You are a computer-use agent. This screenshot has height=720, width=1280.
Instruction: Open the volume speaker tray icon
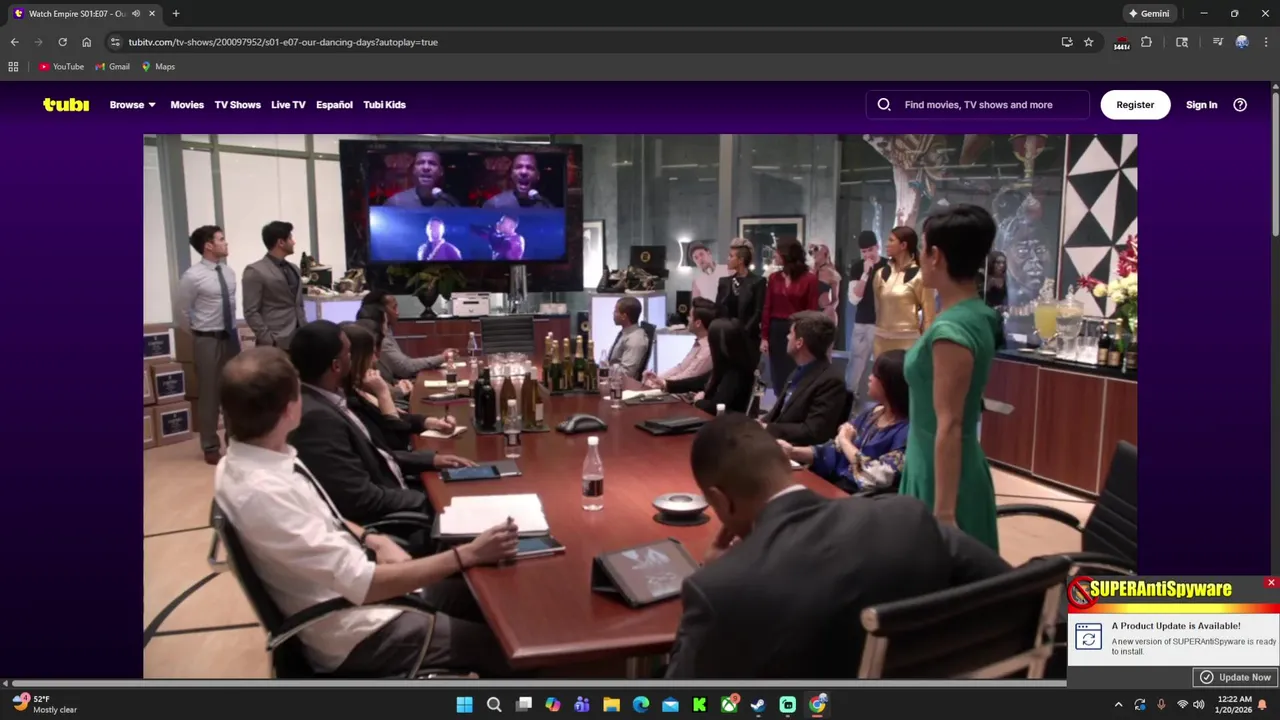click(1198, 705)
